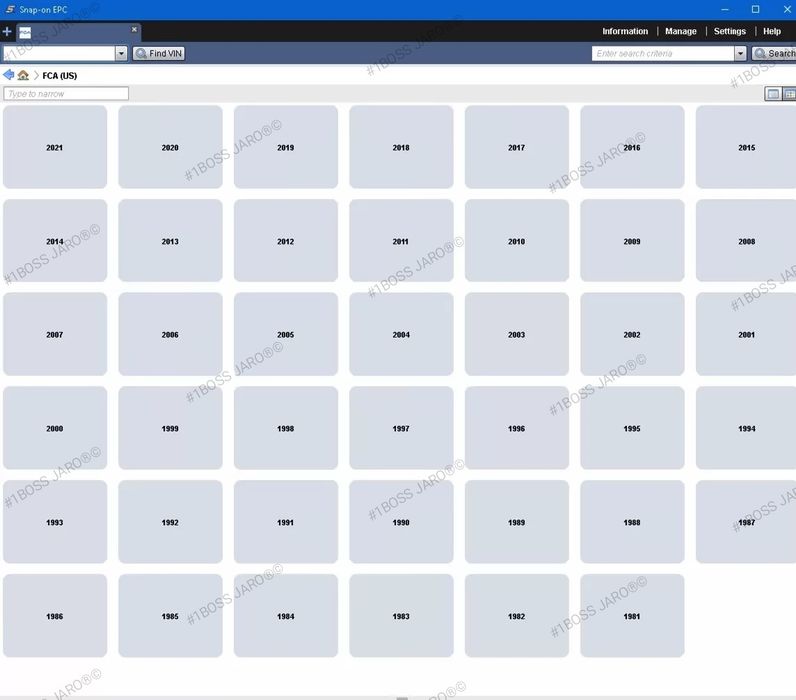Select the 1983 year tile
Image resolution: width=796 pixels, height=700 pixels.
[x=401, y=616]
